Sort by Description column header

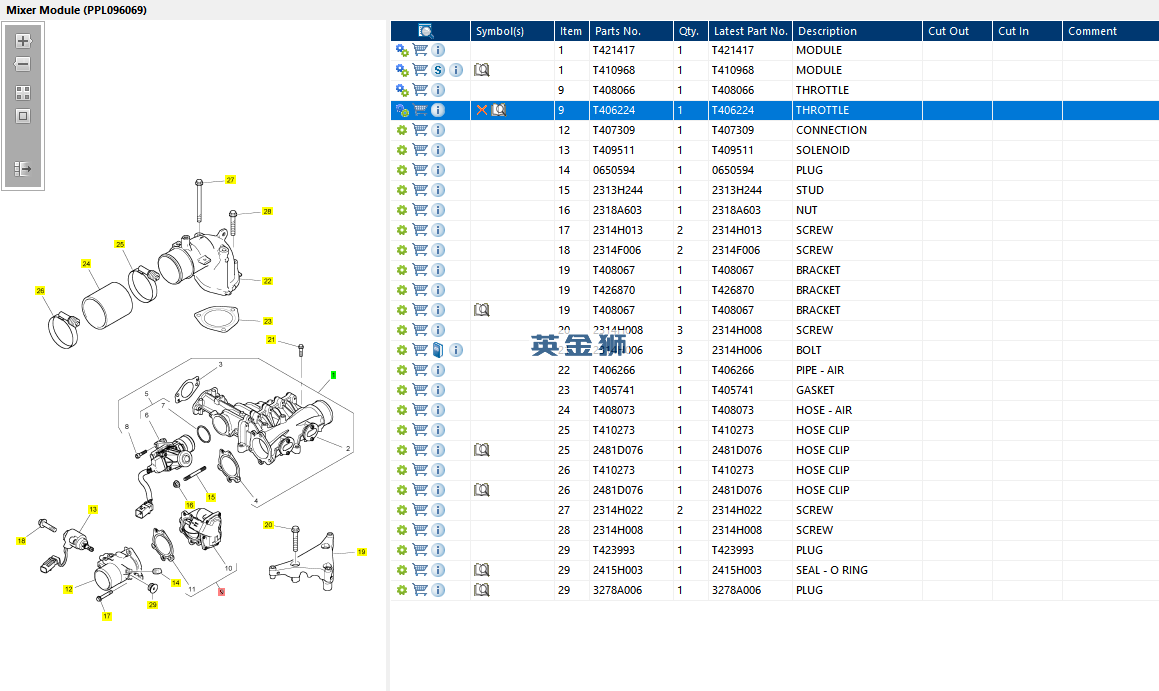(857, 31)
